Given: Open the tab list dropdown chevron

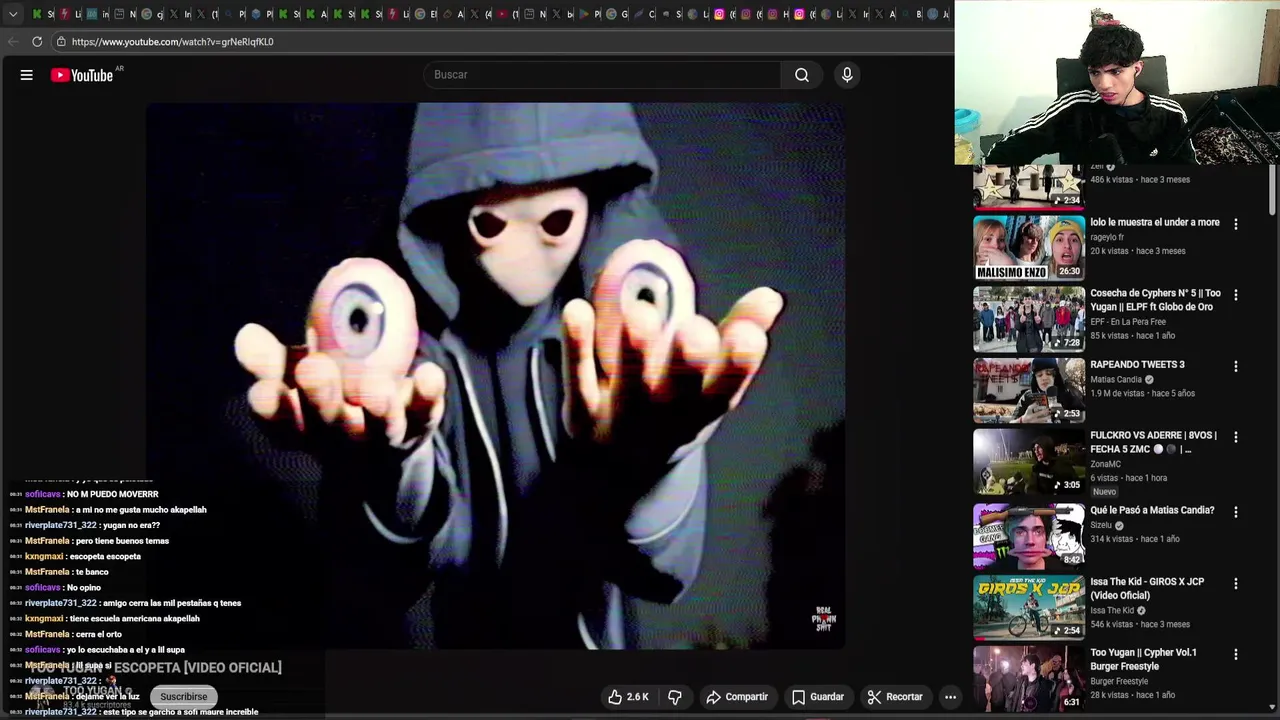Looking at the screenshot, I should [13, 14].
